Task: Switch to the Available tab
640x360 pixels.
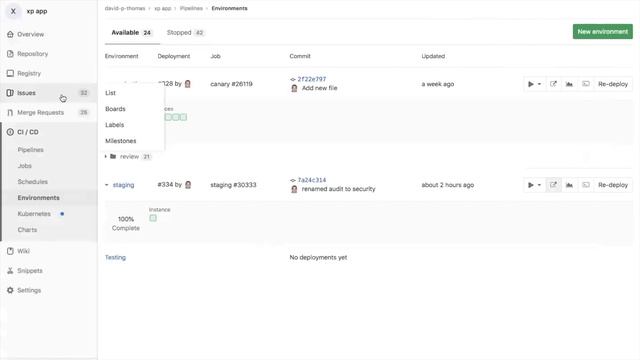Action: click(131, 33)
